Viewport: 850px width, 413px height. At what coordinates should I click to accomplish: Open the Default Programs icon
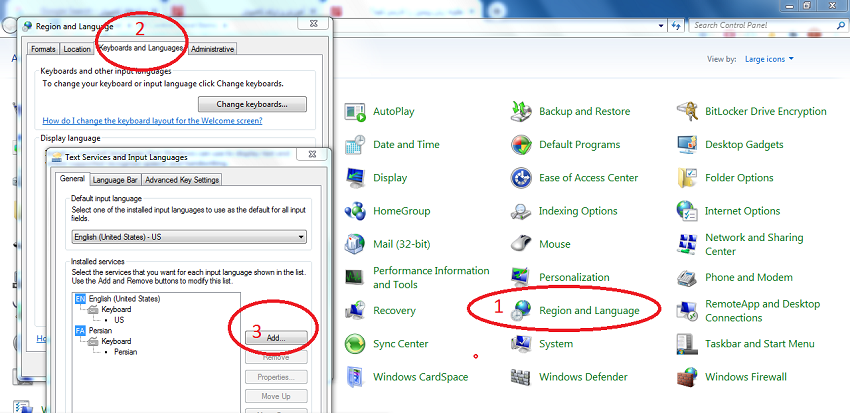[521, 145]
